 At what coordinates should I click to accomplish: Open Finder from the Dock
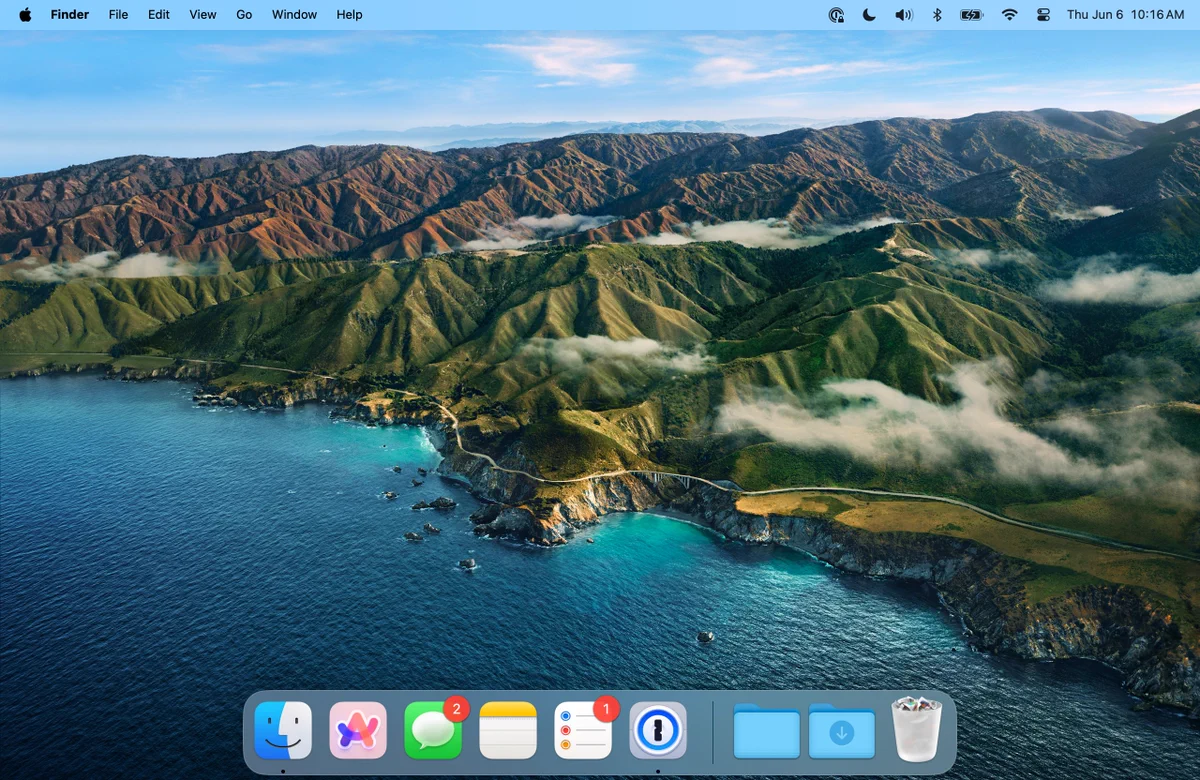[x=283, y=730]
